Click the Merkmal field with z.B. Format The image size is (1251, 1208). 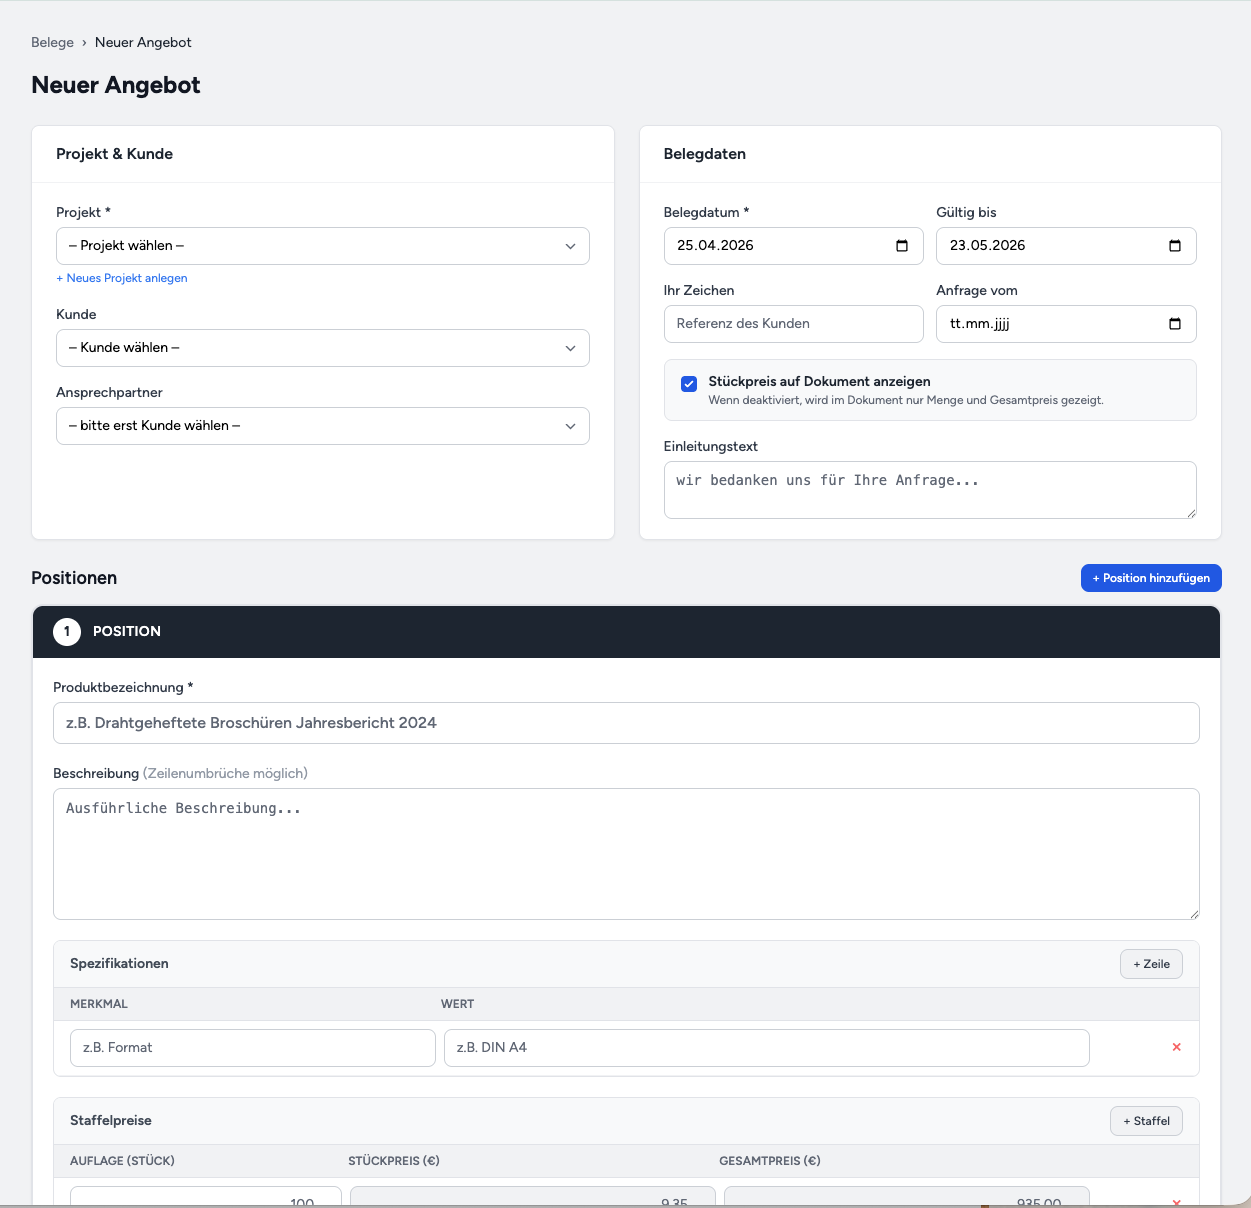[x=253, y=1048]
